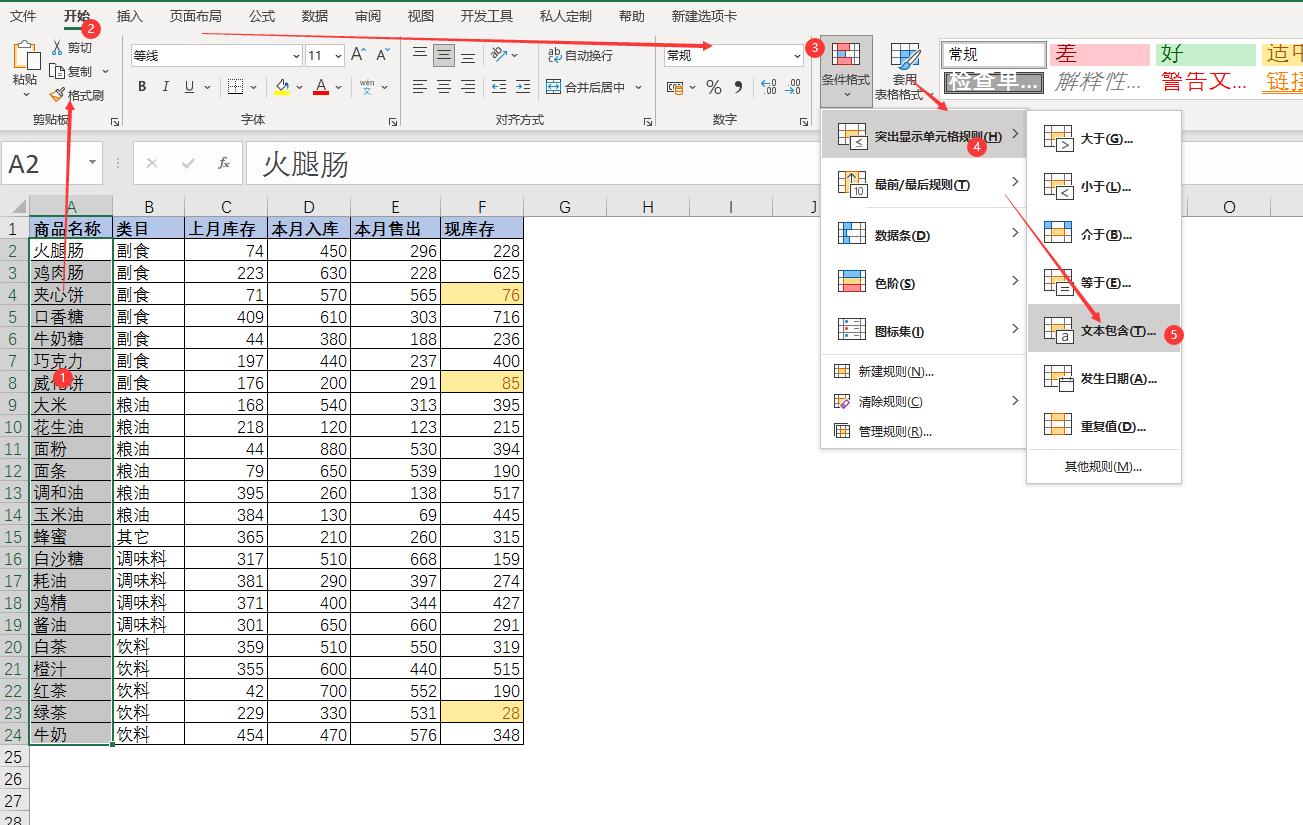Image resolution: width=1303 pixels, height=825 pixels.
Task: Switch to the 公式 tab
Action: click(x=262, y=16)
